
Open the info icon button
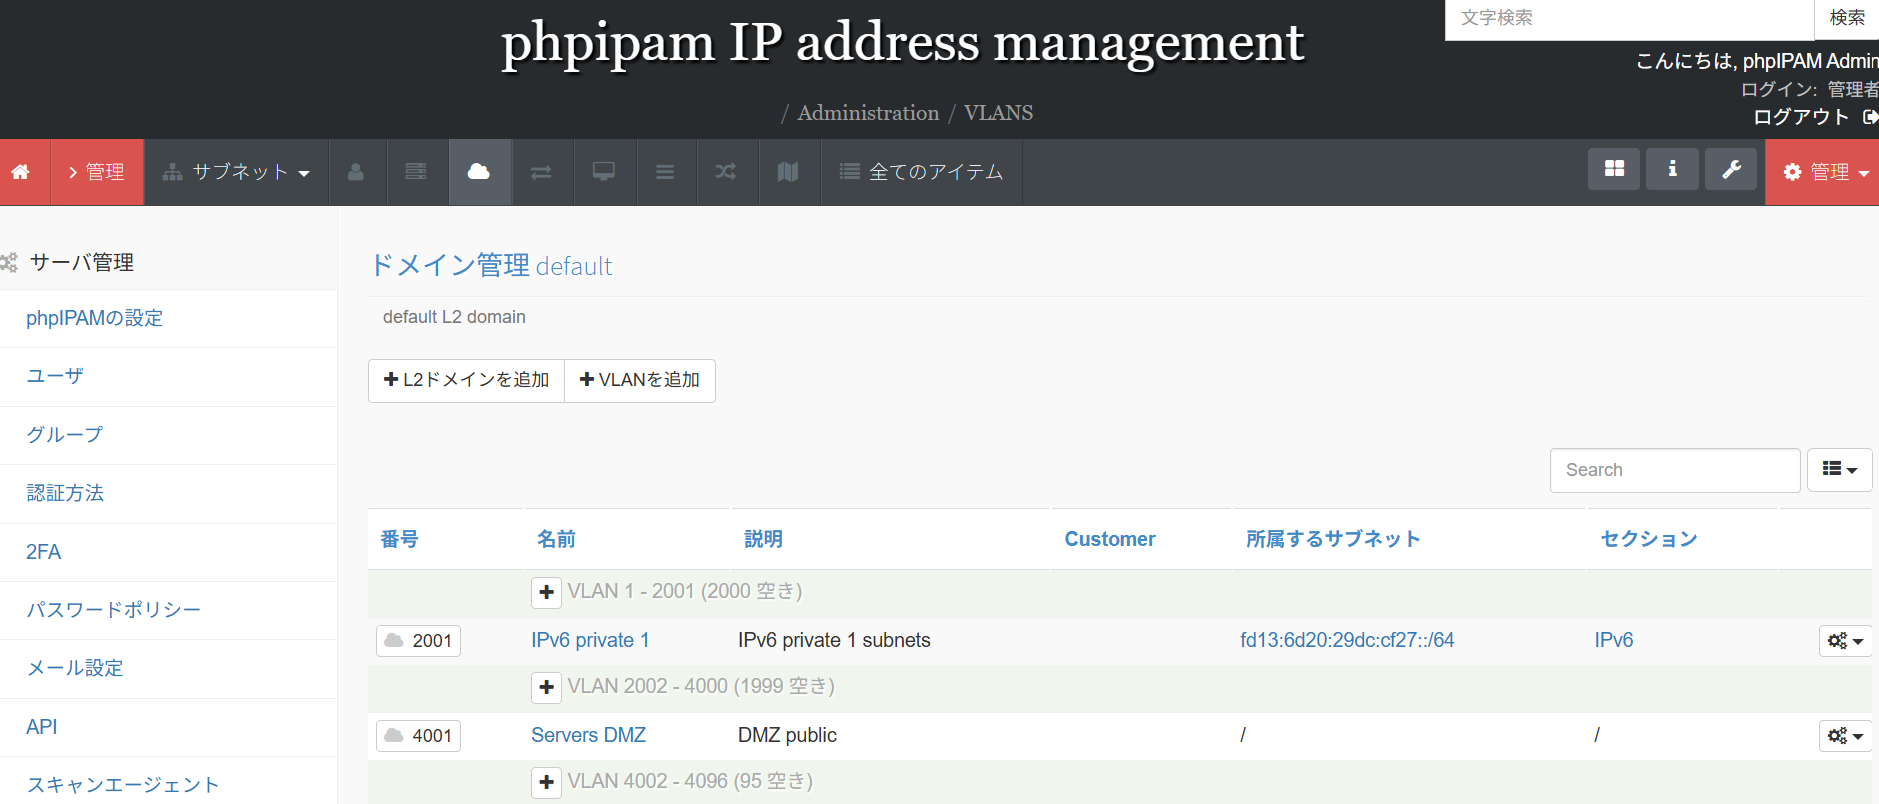[1672, 169]
